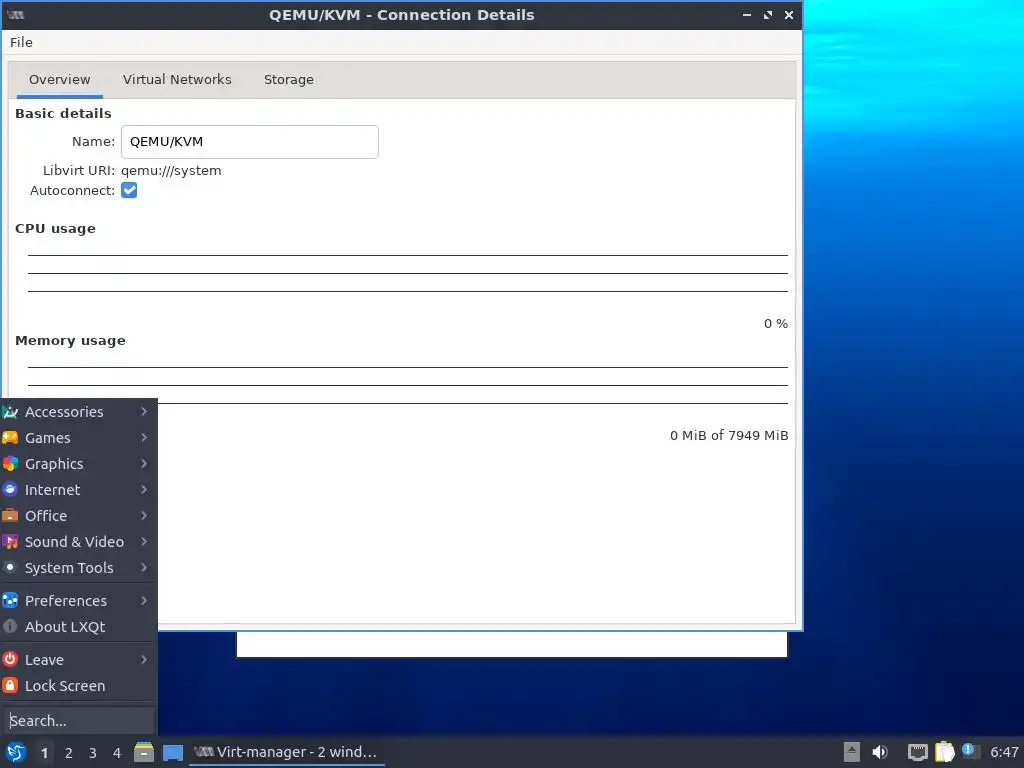Image resolution: width=1024 pixels, height=768 pixels.
Task: Click the '0 MiB of 7949 MiB' memory value
Action: tap(729, 436)
